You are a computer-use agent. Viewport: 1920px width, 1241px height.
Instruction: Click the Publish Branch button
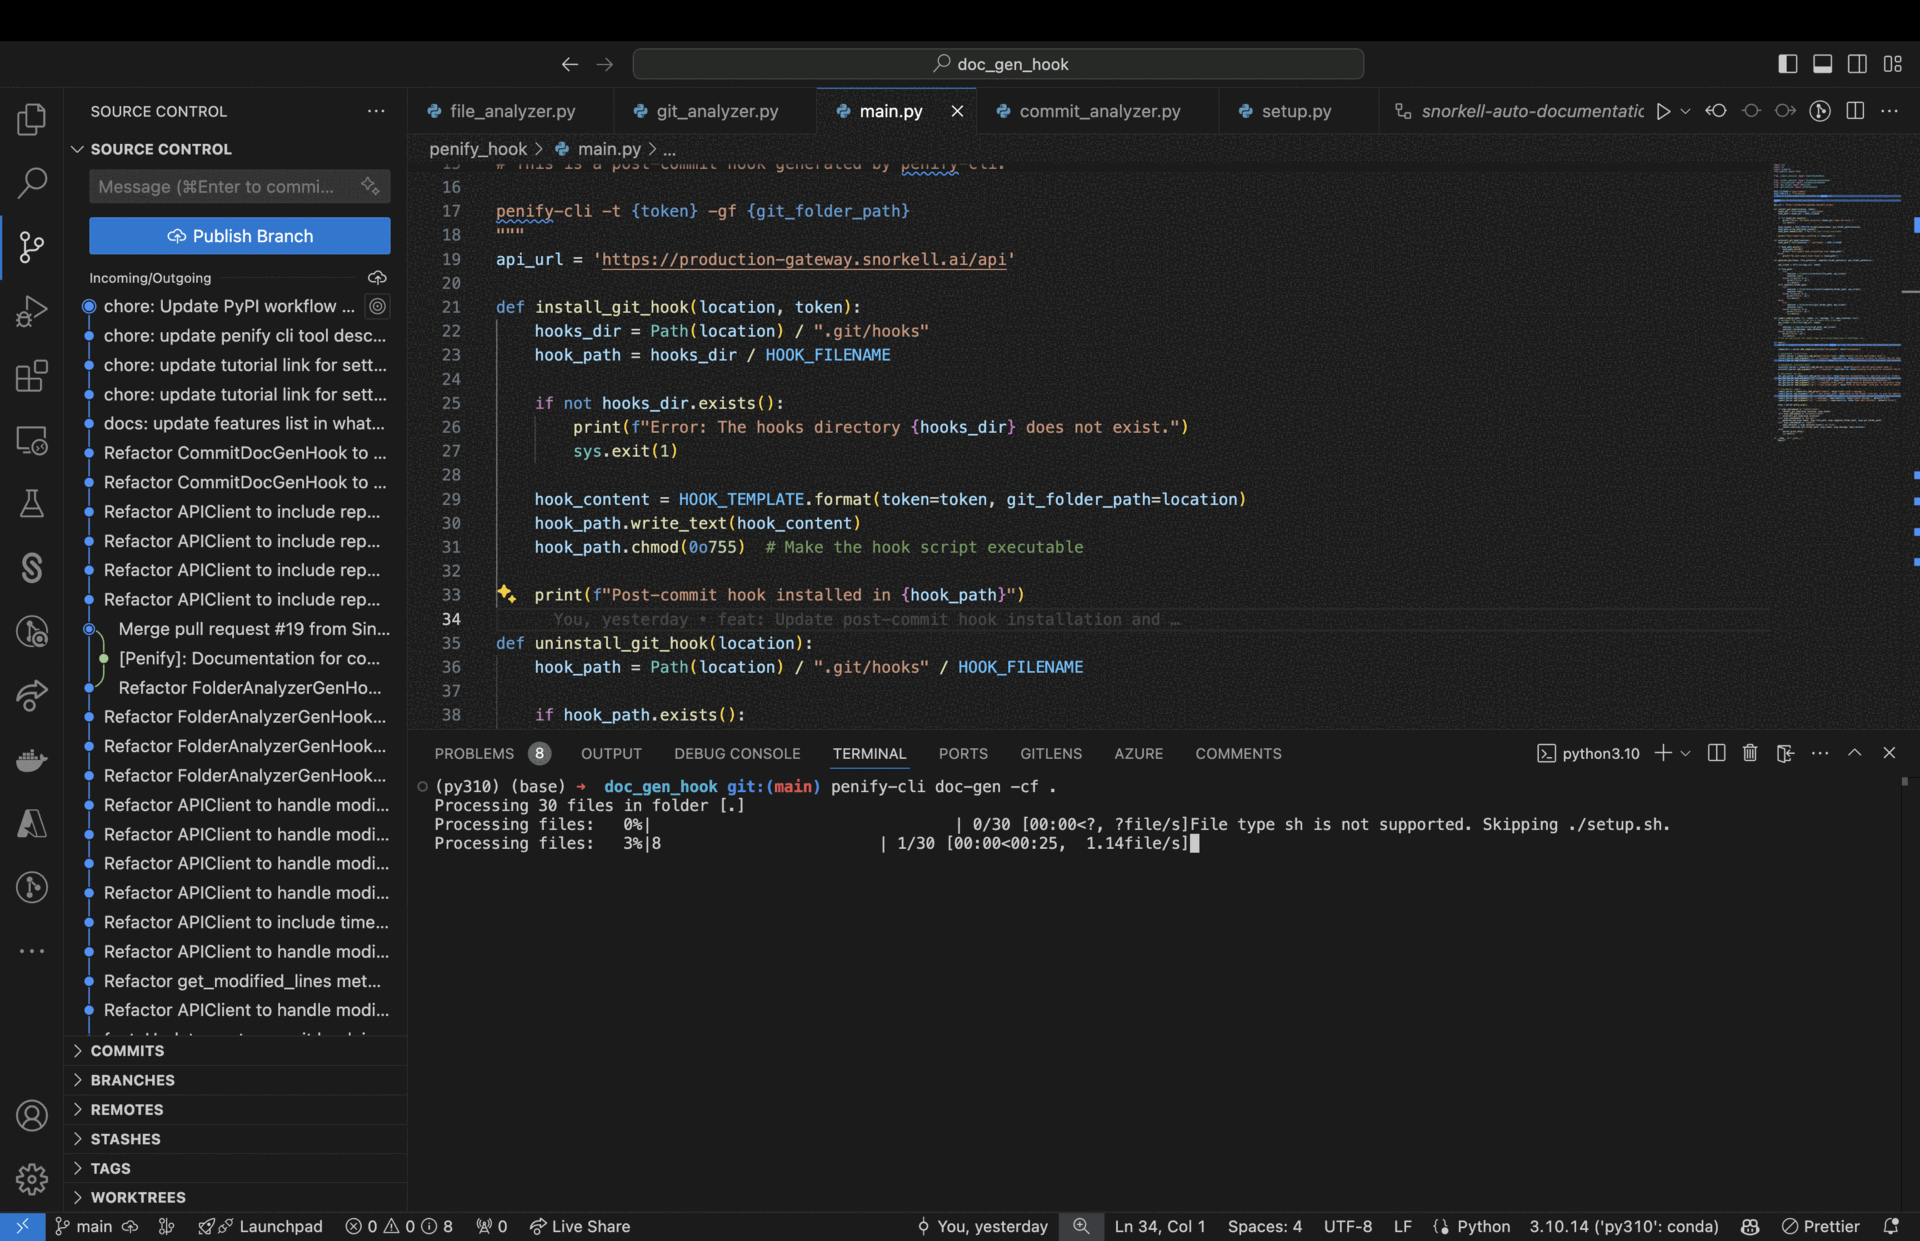(x=239, y=235)
